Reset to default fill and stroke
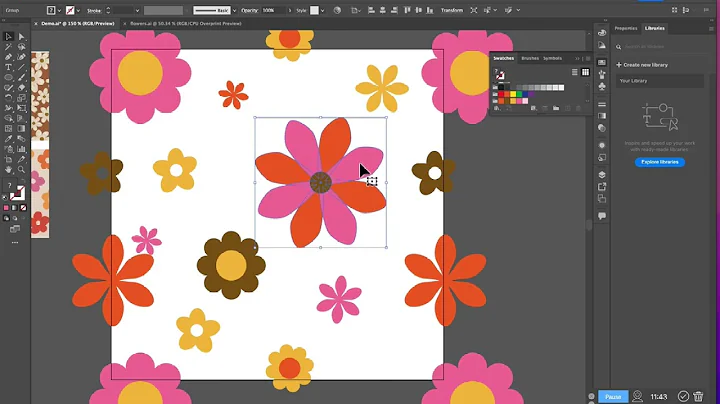This screenshot has width=720, height=404. [6, 197]
